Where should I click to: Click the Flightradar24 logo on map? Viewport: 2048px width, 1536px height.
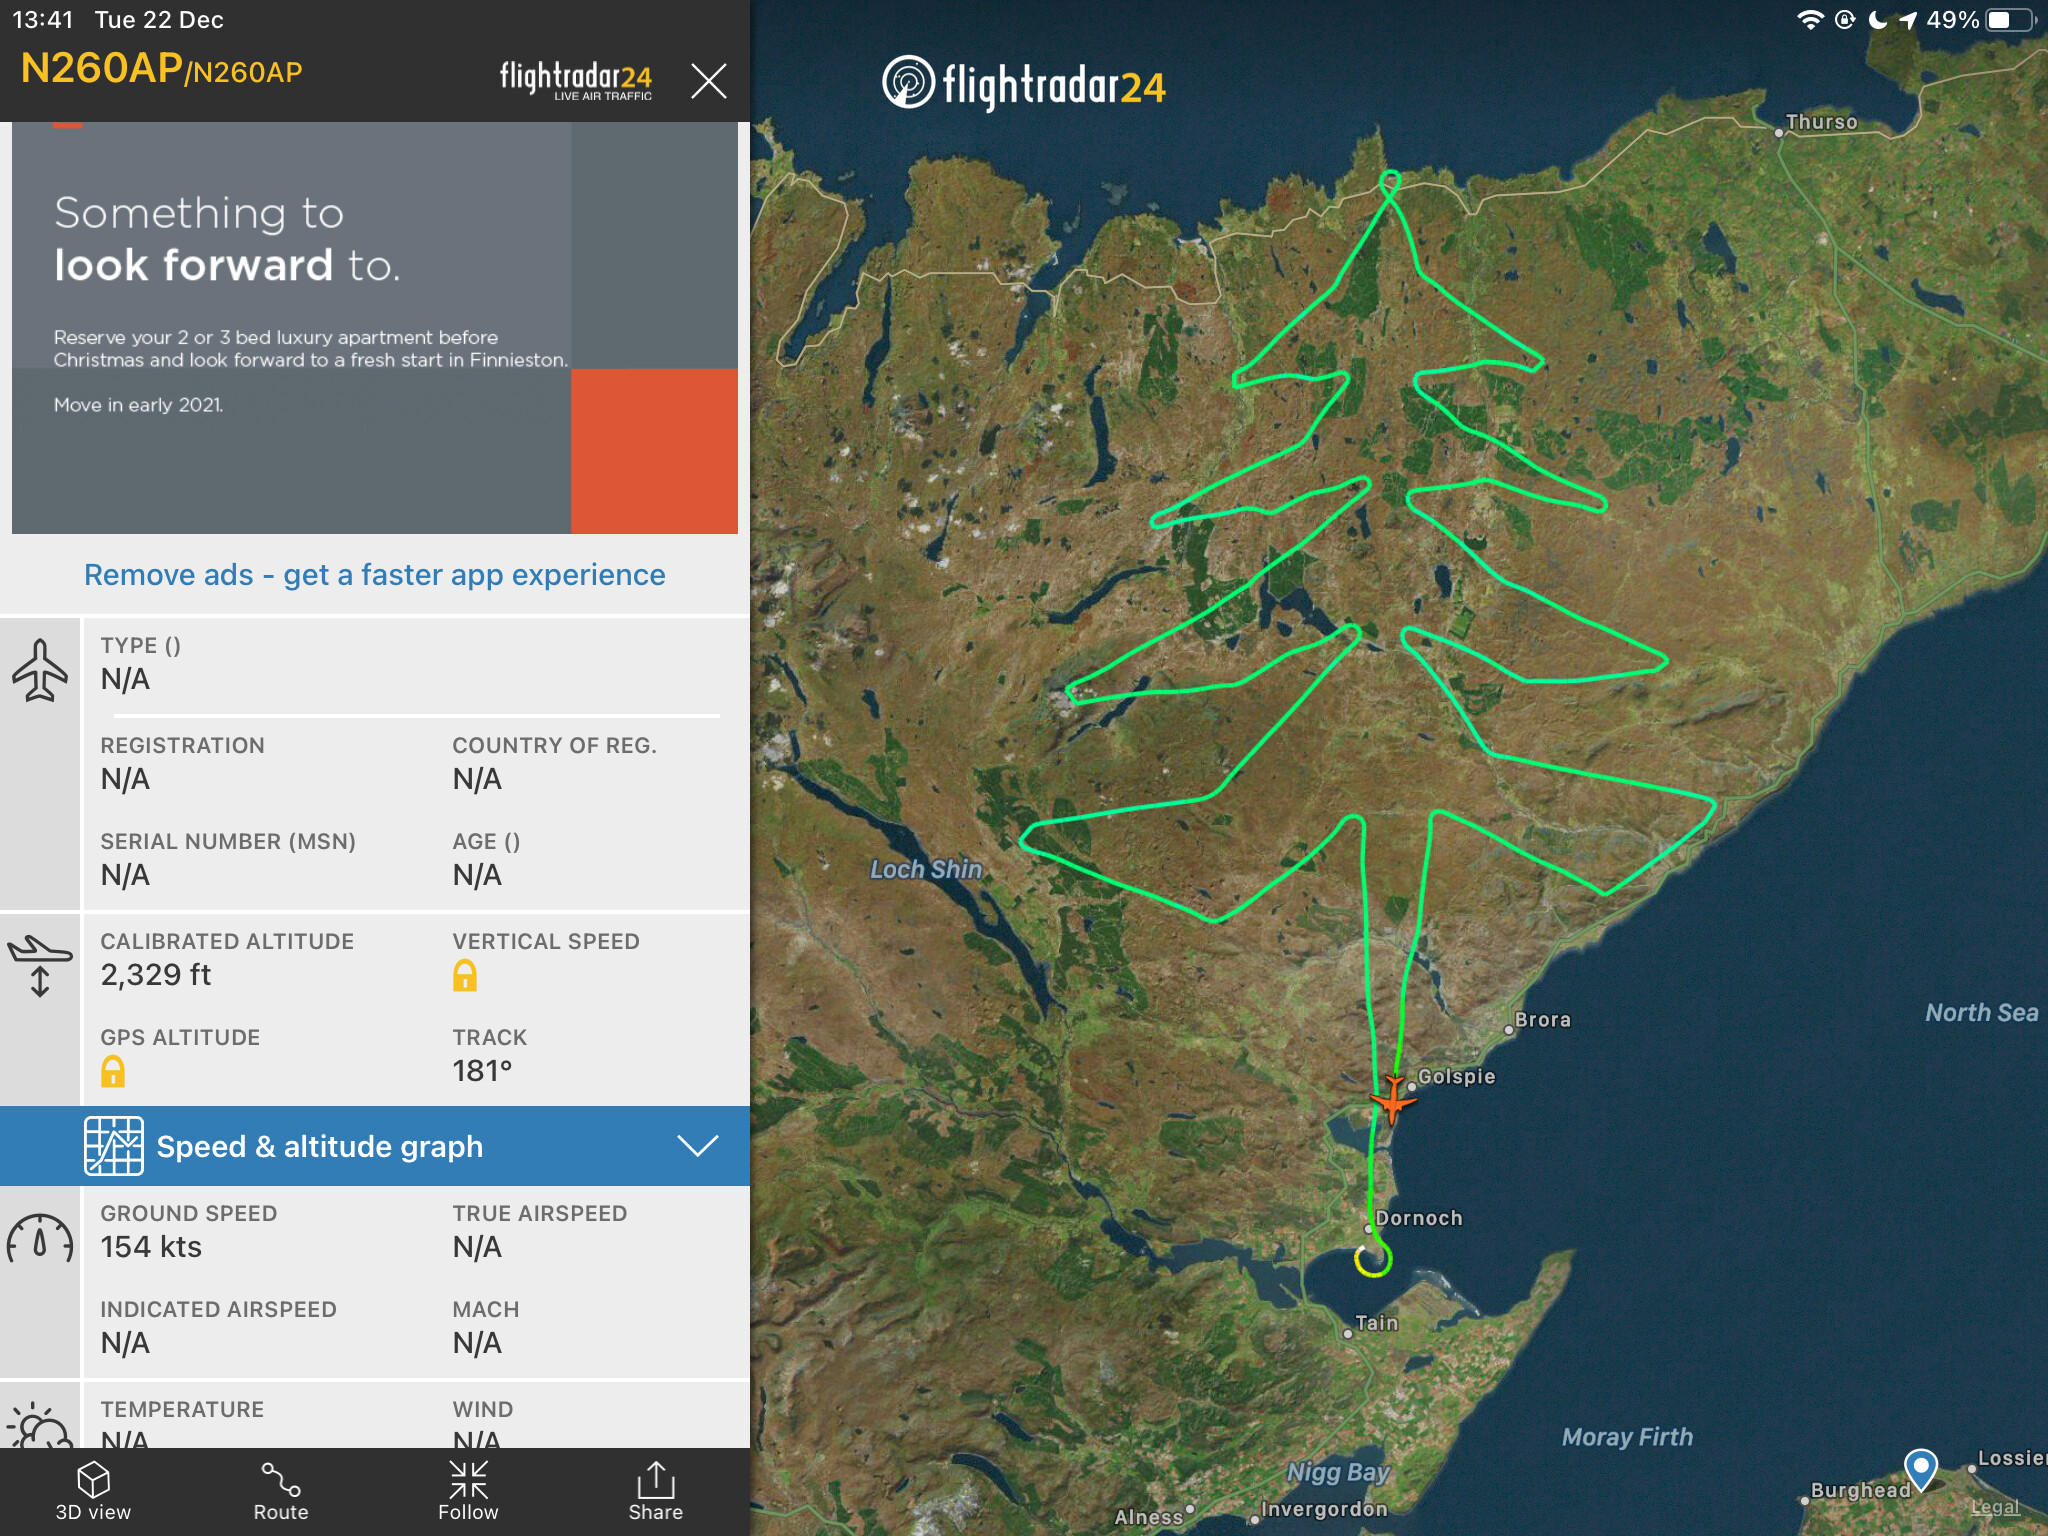coord(1024,84)
